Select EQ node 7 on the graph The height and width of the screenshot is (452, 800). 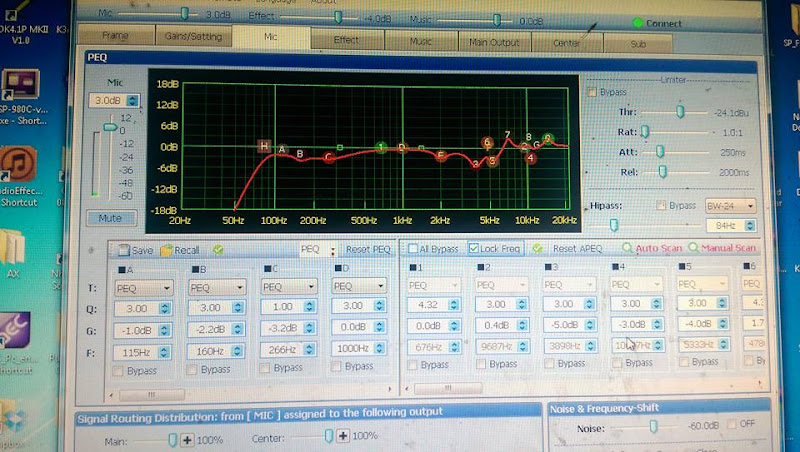point(507,135)
